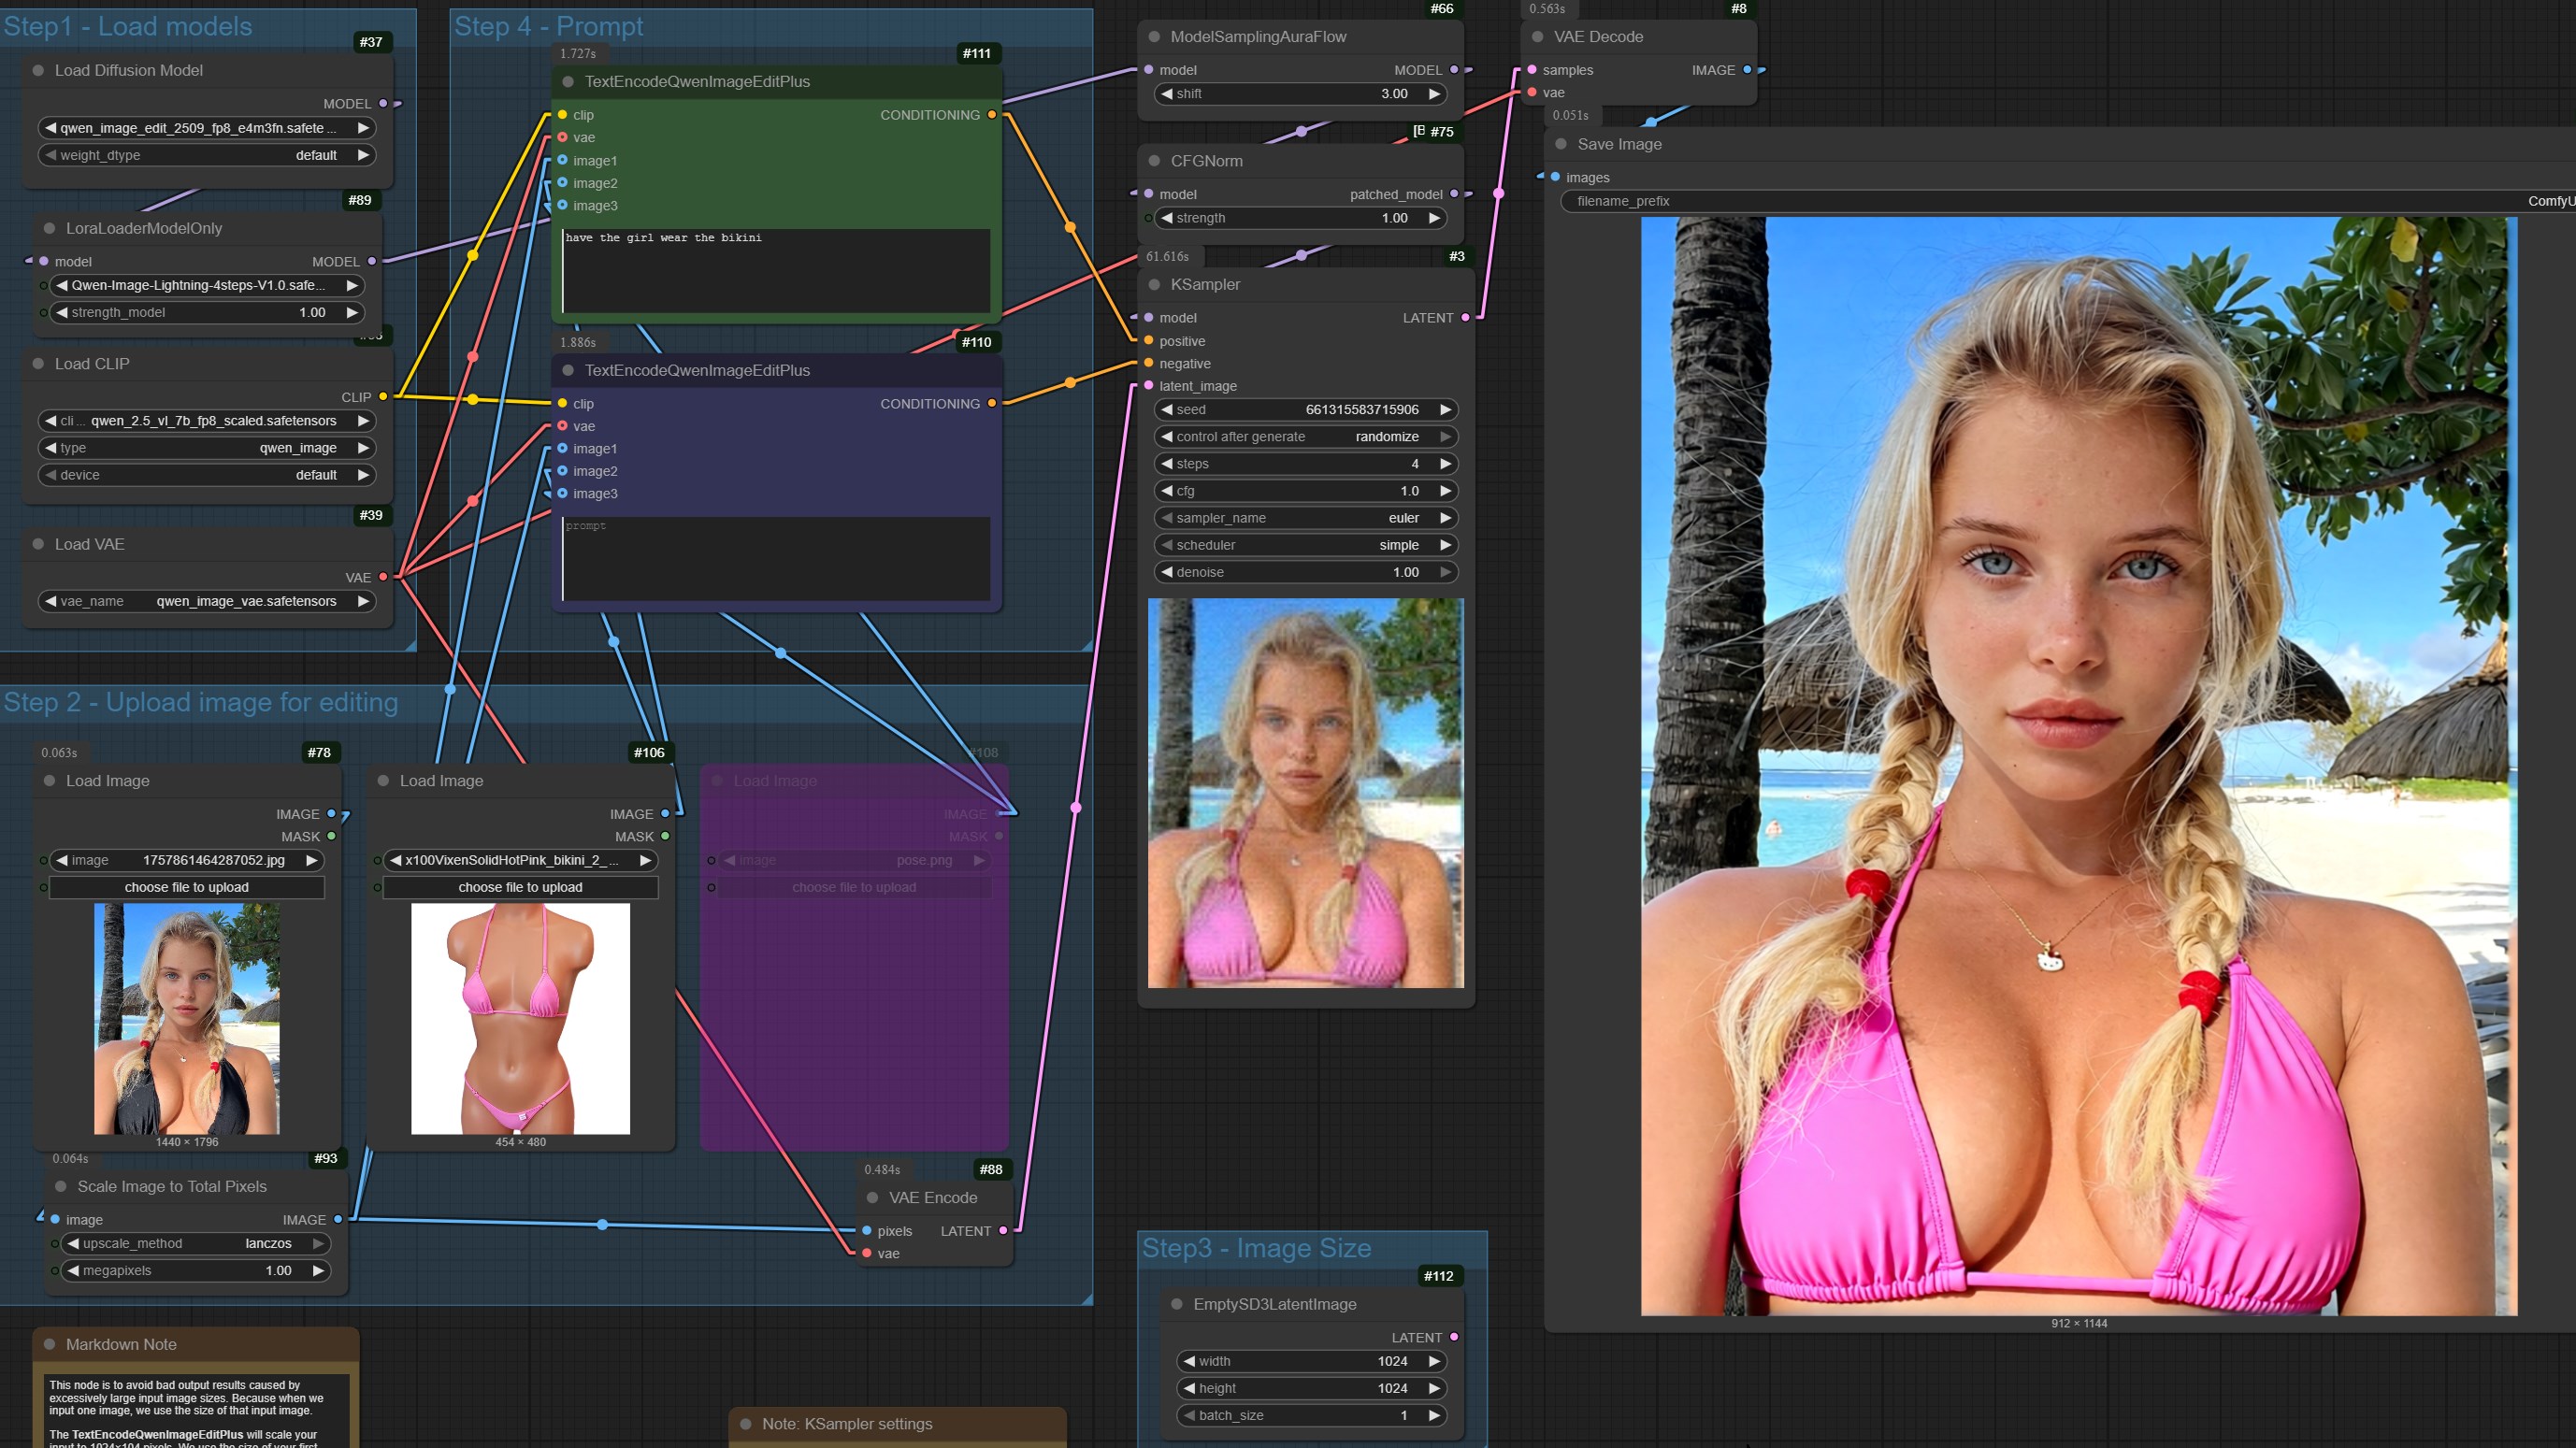Viewport: 2576px width, 1448px height.
Task: Open the sampler_name euler dropdown
Action: point(1306,518)
